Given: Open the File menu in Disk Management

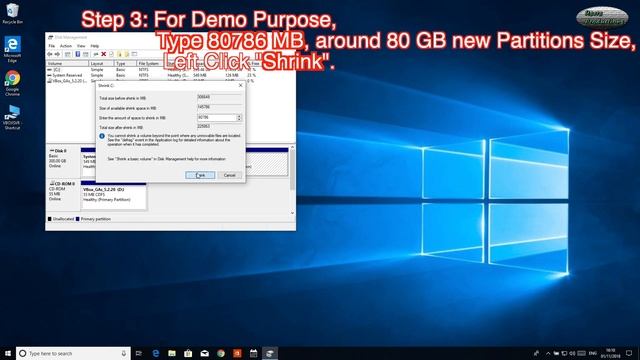Looking at the screenshot, I should [51, 46].
